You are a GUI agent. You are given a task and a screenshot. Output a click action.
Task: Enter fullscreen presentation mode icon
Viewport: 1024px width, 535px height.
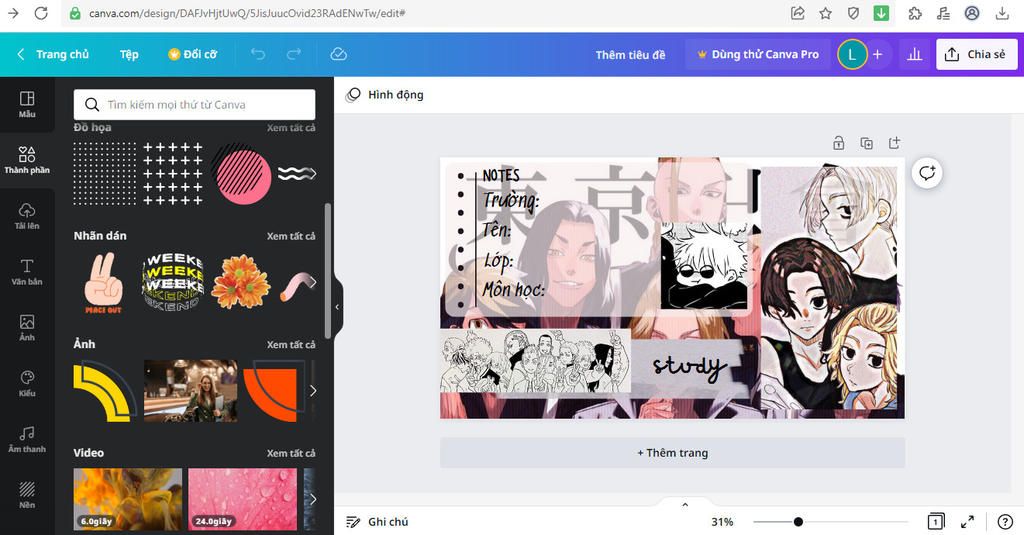[x=967, y=521]
